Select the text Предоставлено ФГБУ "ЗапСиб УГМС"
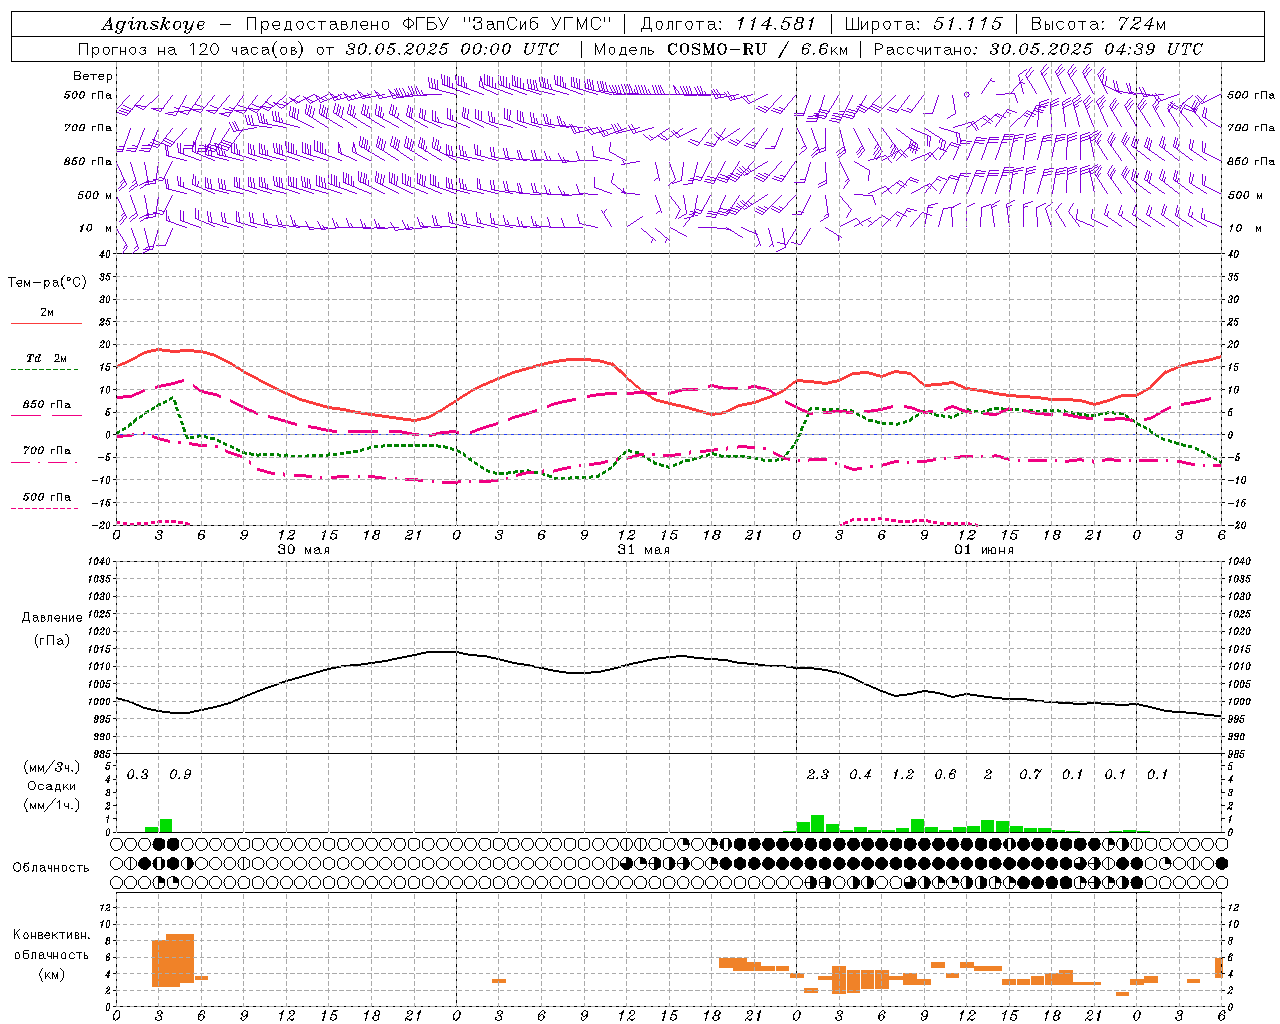The image size is (1280, 1024). coord(428,24)
